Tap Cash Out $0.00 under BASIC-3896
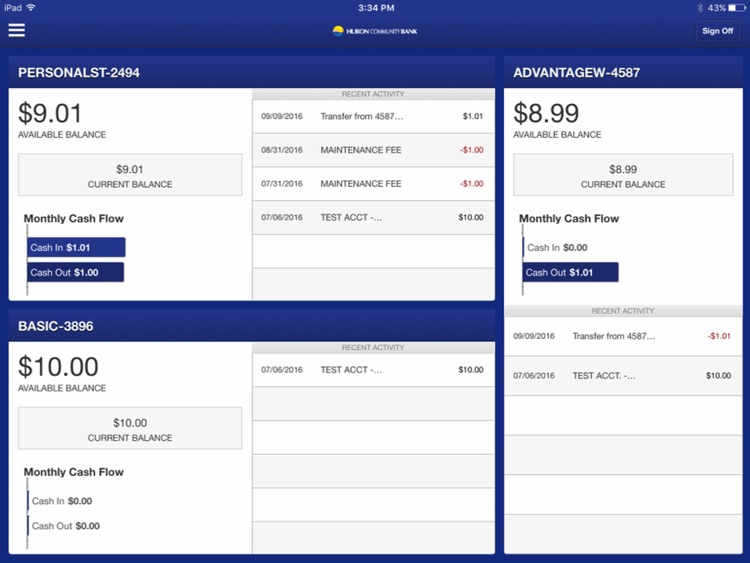Viewport: 750px width, 563px height. point(66,526)
